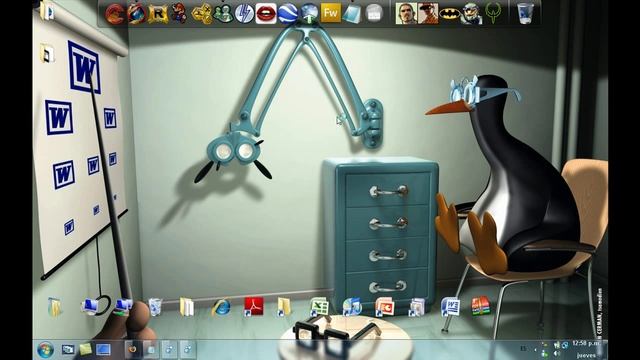Click the taskbar clock showing 12:58 p.m.
Viewport: 640px width, 360px height.
pyautogui.click(x=587, y=343)
